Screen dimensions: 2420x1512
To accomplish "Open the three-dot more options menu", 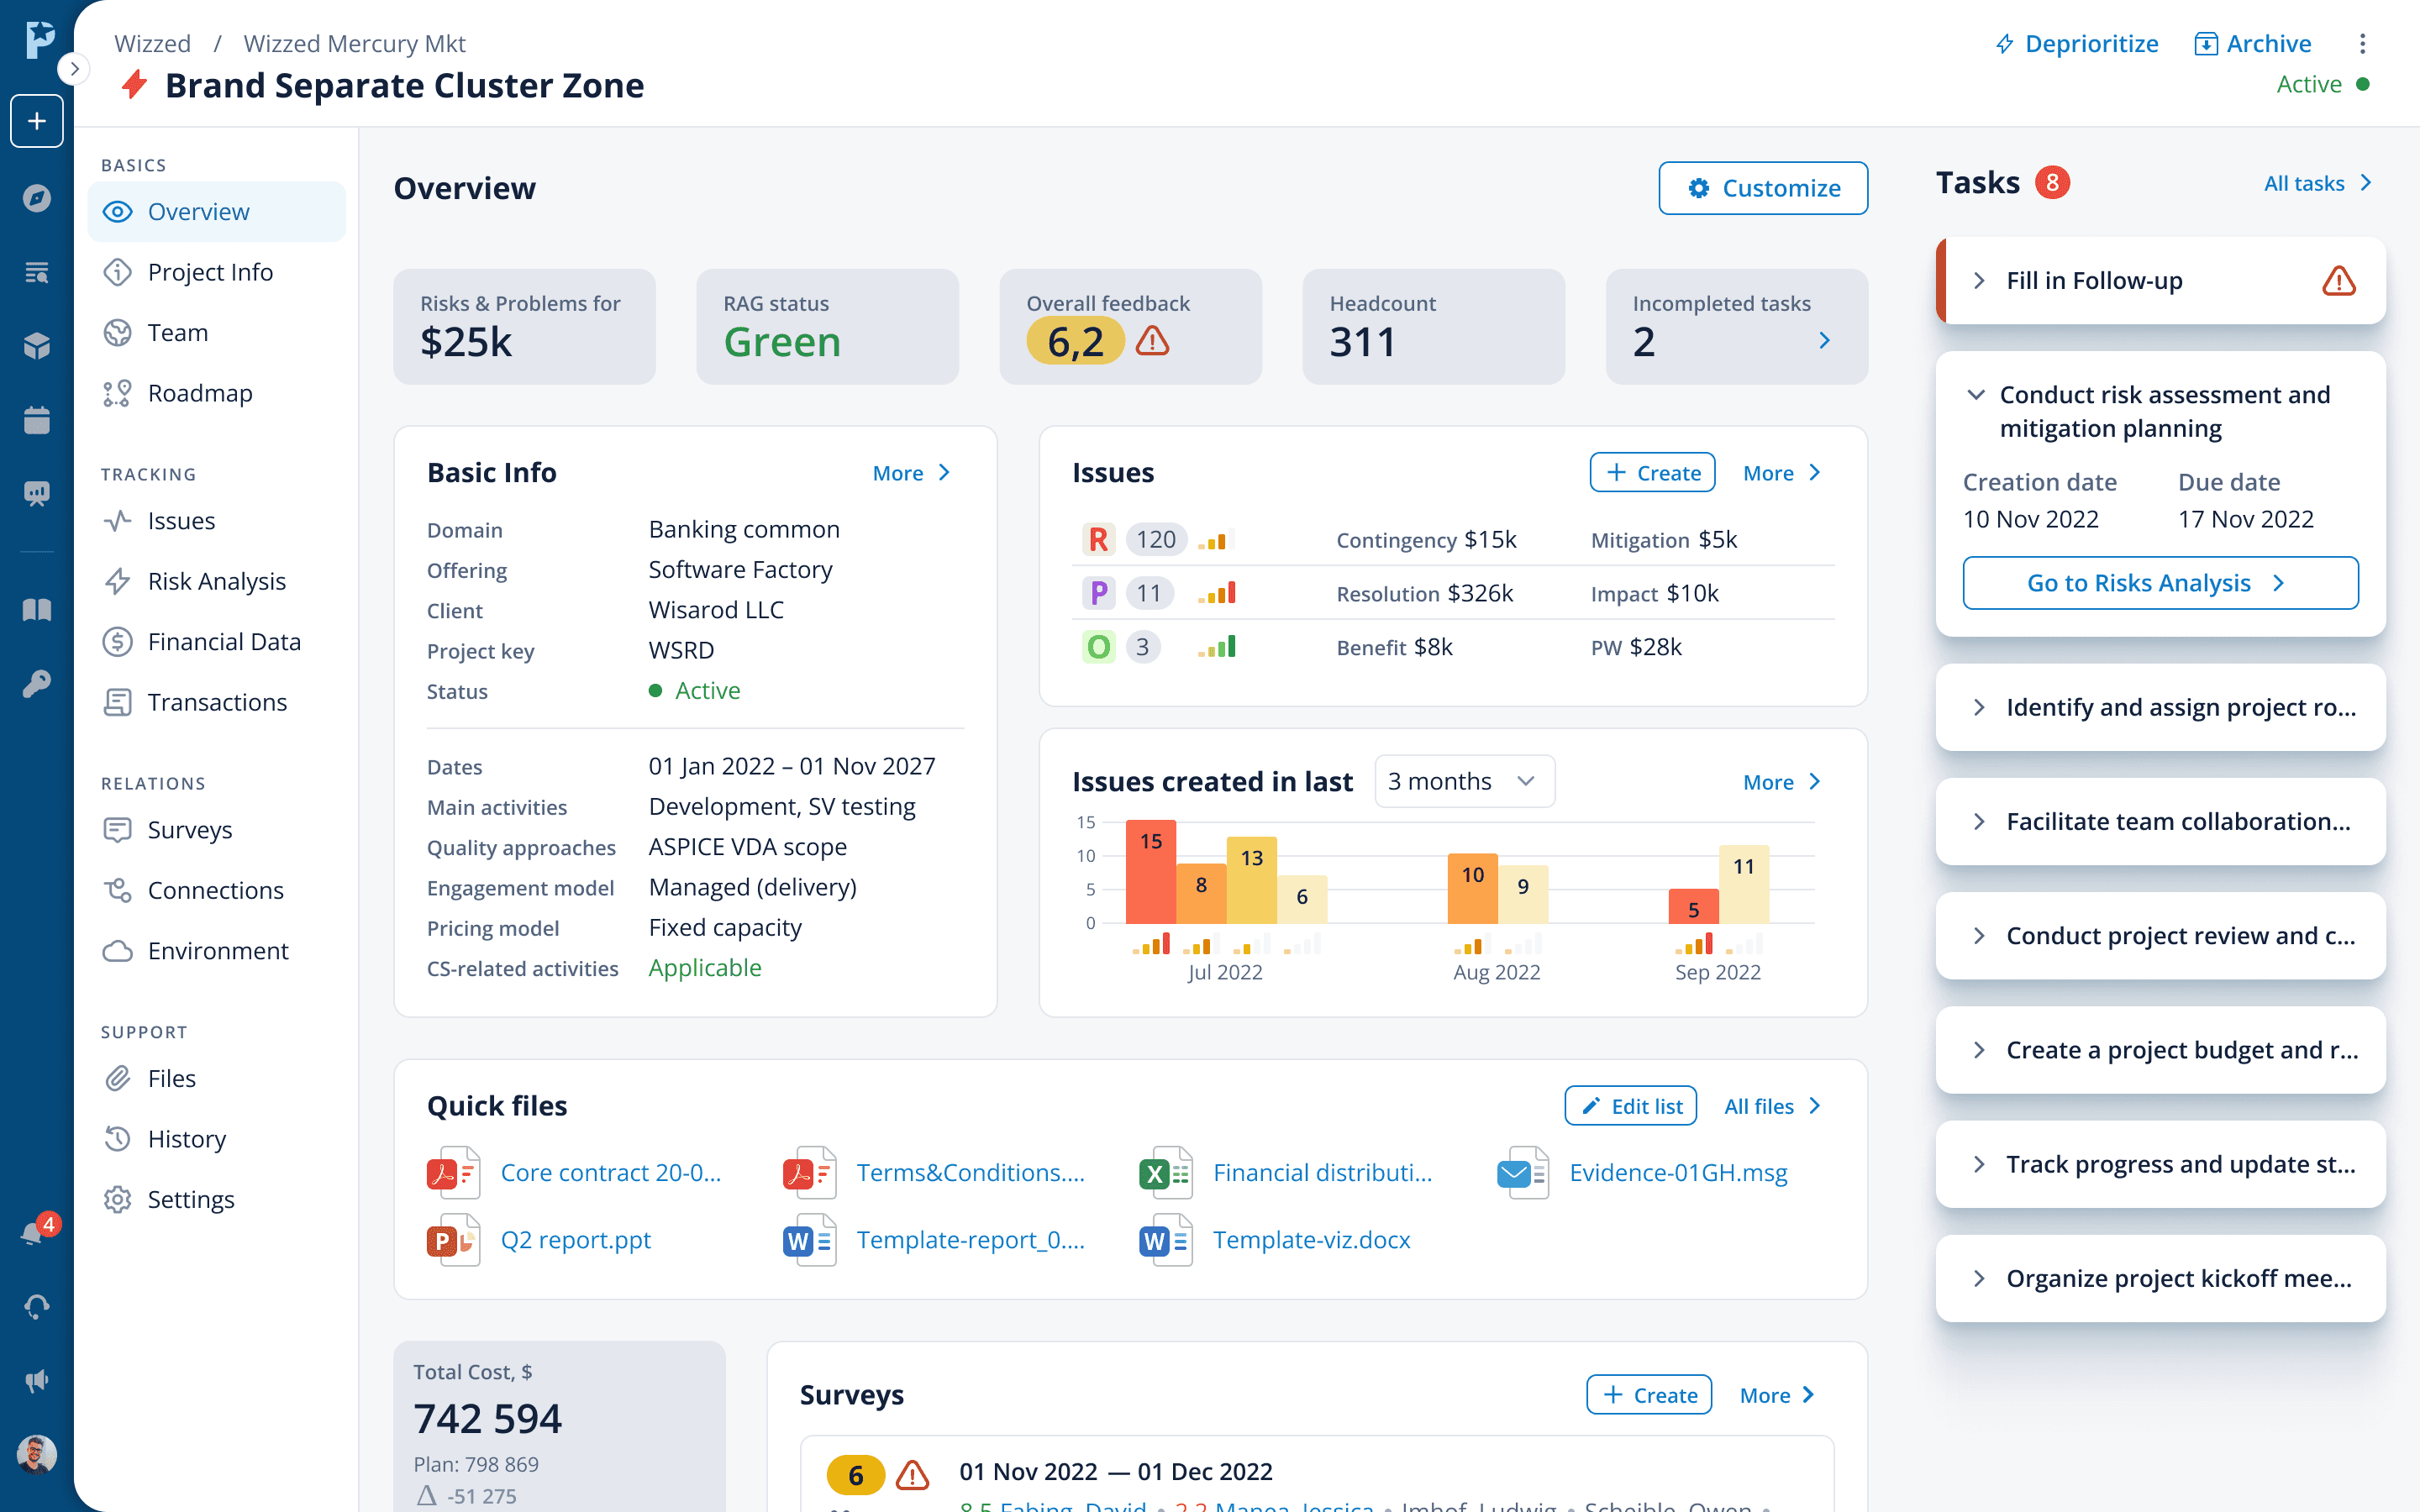I will tap(2362, 44).
